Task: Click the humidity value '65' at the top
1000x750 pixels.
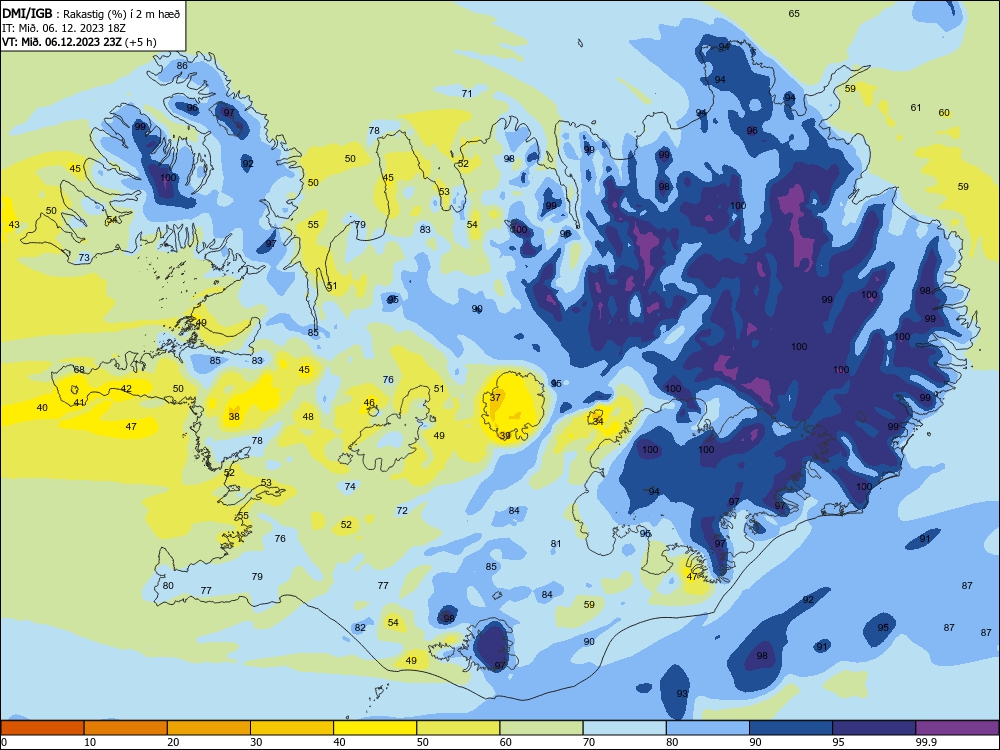Action: [794, 13]
